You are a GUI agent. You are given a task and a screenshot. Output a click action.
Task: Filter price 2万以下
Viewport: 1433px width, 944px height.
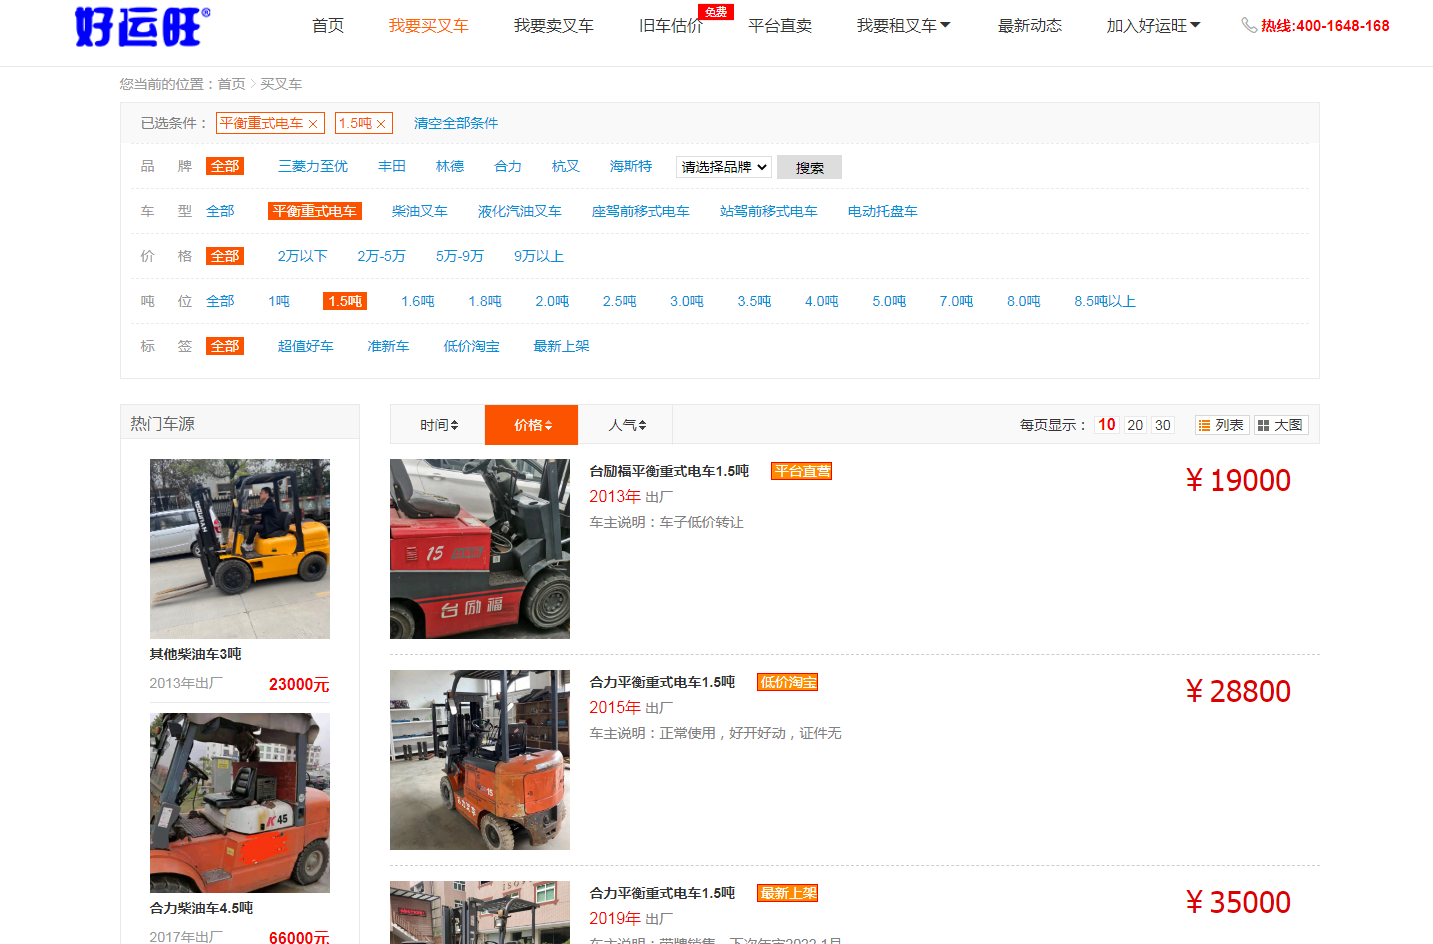[303, 256]
